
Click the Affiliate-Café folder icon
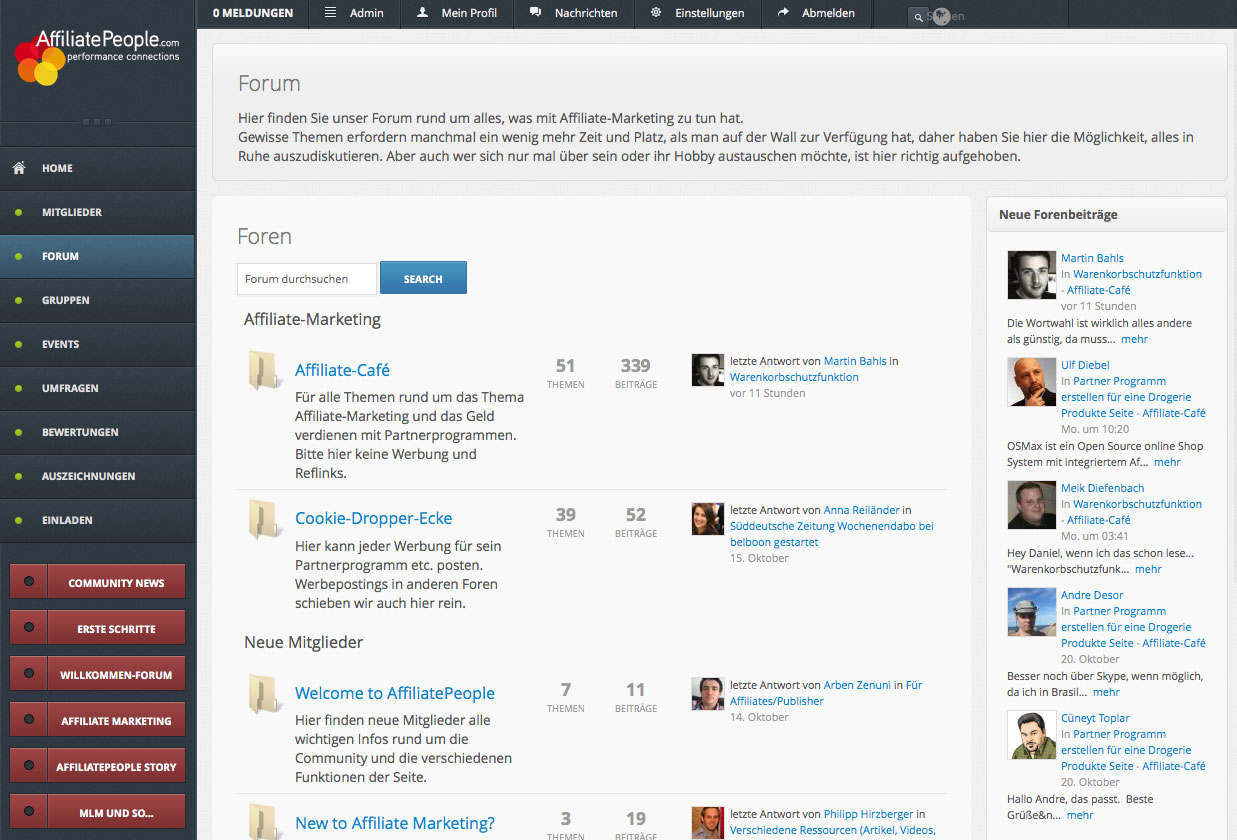click(264, 370)
